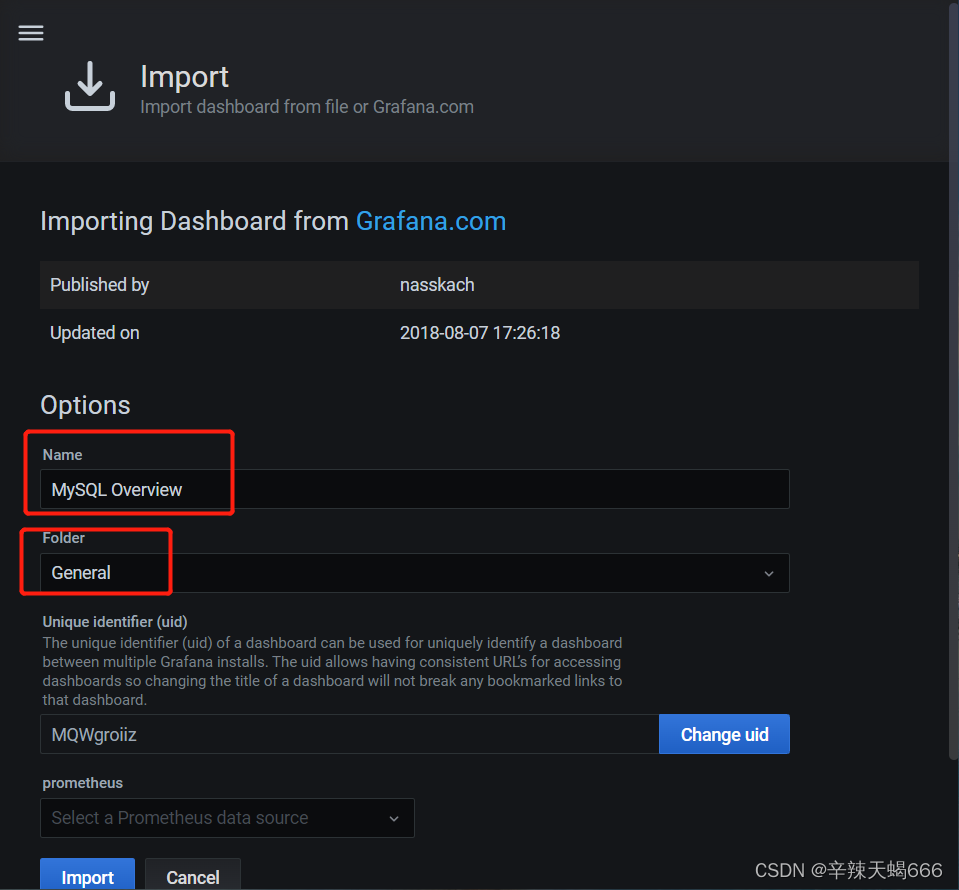Screen dimensions: 959x890
Task: Click the Name field with MySQL Overview
Action: (x=415, y=489)
